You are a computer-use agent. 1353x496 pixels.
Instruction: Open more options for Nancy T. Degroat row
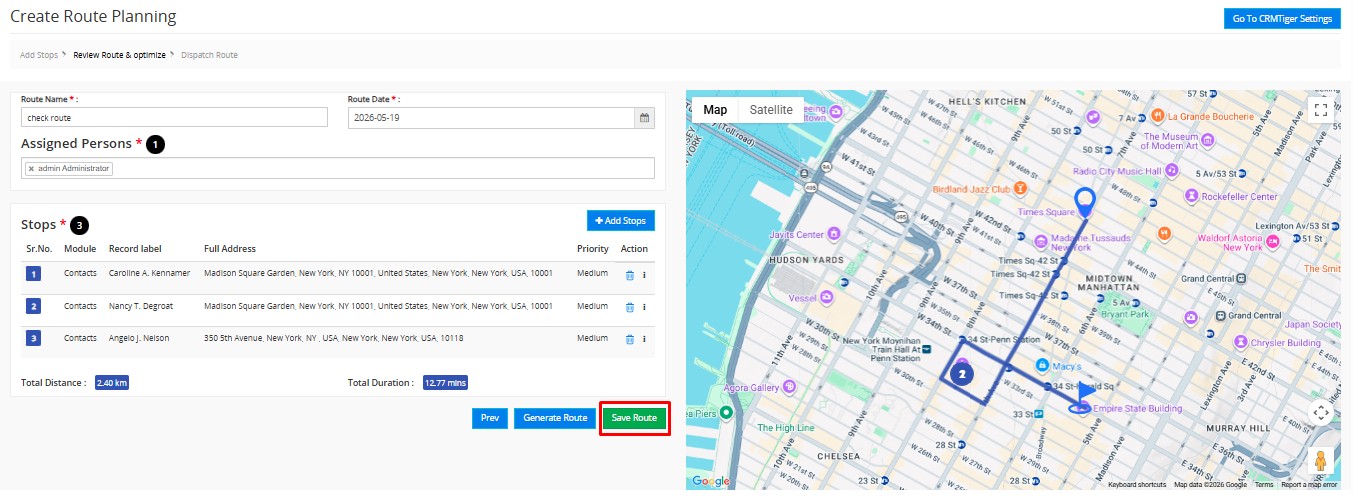[x=644, y=307]
